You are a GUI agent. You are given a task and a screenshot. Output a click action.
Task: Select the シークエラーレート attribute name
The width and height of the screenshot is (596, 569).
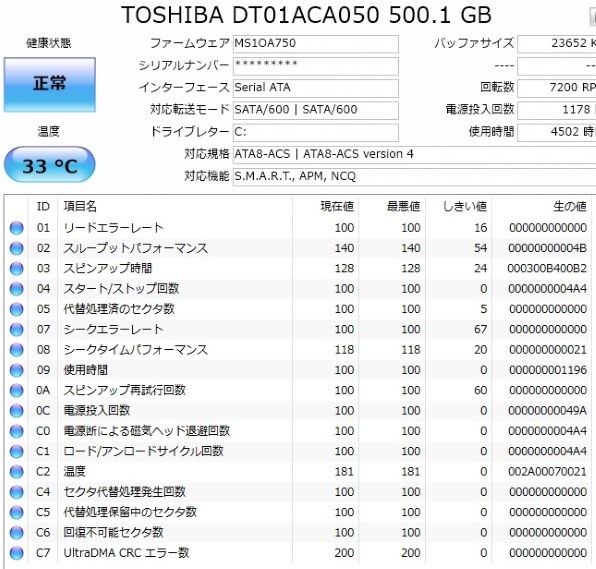coord(113,330)
